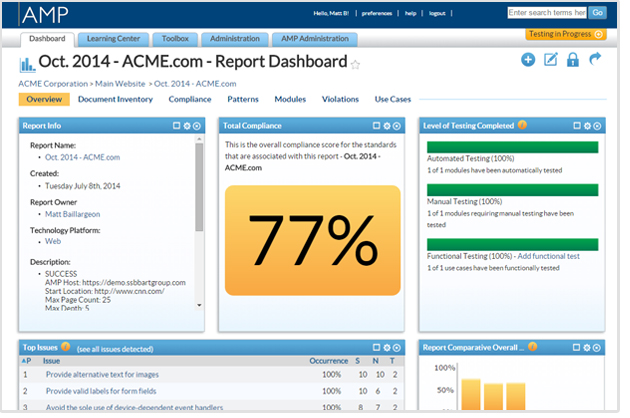The image size is (630, 418).
Task: Open Level of Testing Completed settings gear
Action: pyautogui.click(x=587, y=126)
